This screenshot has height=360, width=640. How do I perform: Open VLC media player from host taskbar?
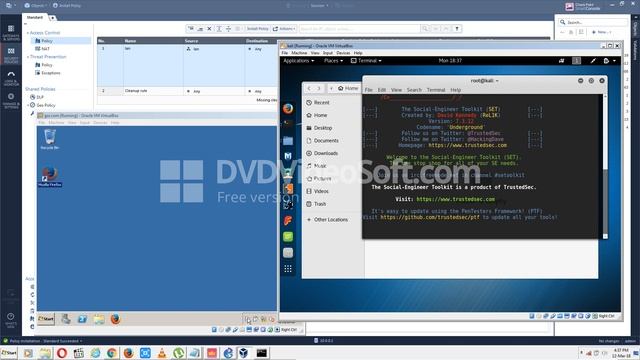(x=162, y=353)
